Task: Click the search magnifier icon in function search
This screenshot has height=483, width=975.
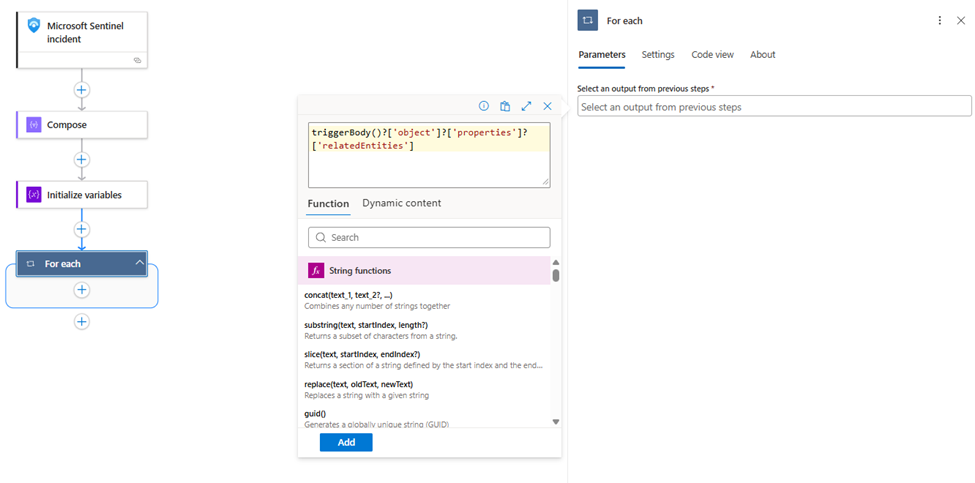Action: [321, 237]
